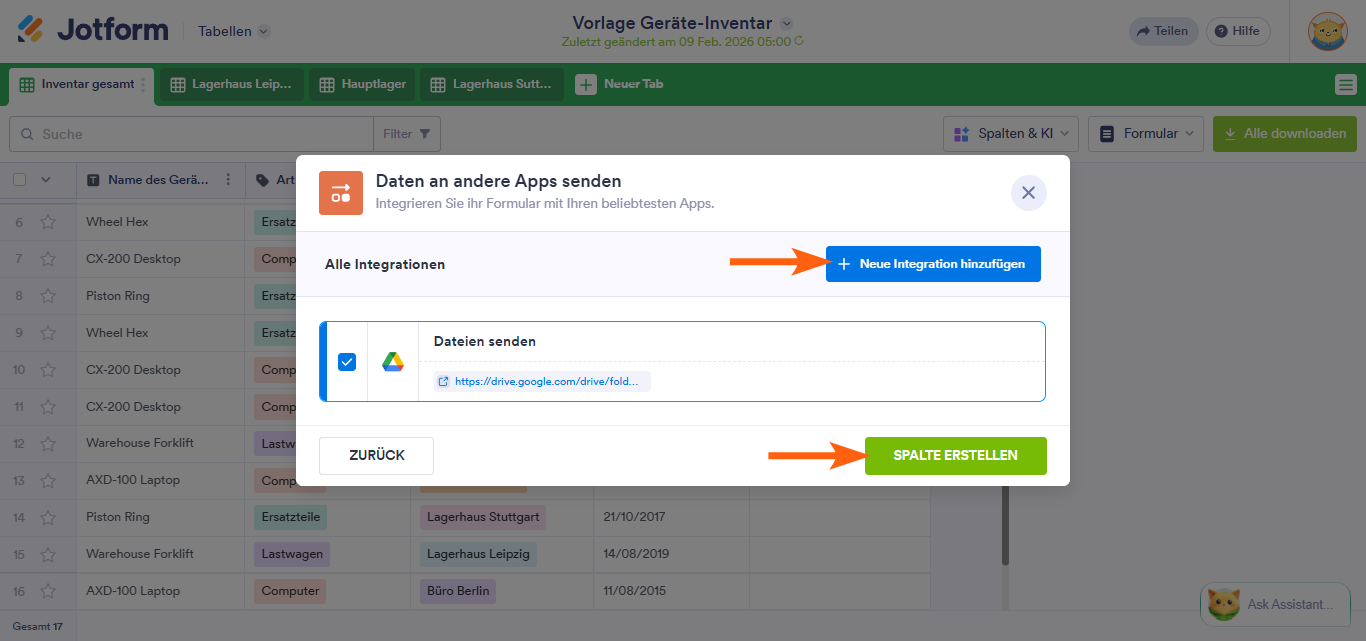Click the Google Drive integration icon
The image size is (1366, 641).
(393, 362)
